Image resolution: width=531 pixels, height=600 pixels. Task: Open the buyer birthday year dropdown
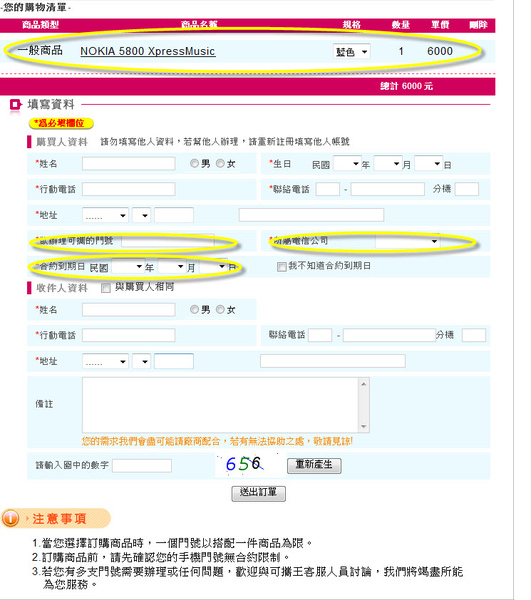point(347,164)
